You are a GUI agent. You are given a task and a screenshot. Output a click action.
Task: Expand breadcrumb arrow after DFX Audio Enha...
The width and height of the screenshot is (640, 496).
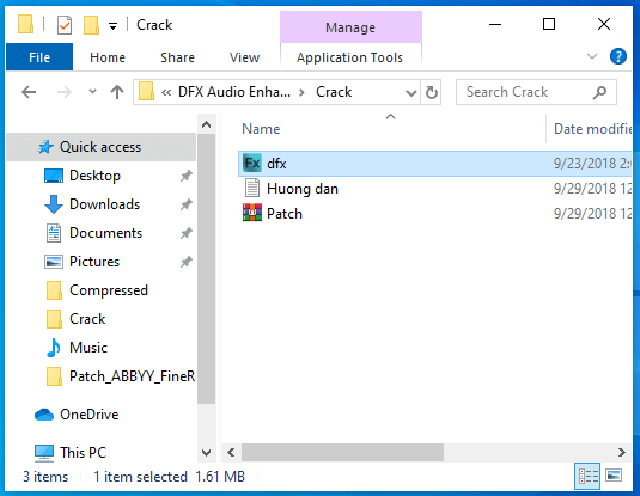[302, 93]
